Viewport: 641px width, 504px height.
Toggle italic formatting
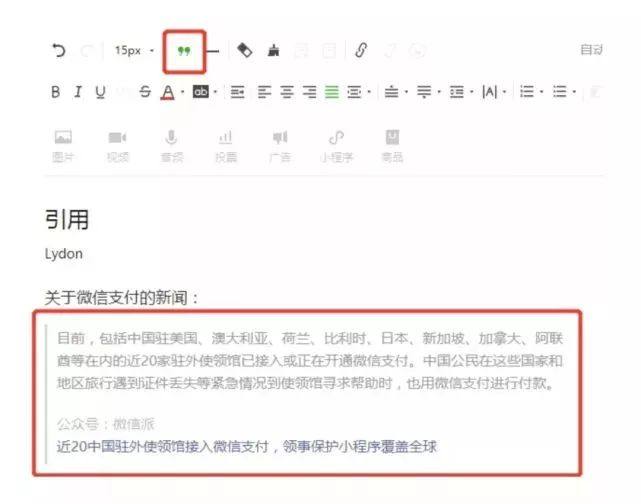(x=78, y=92)
